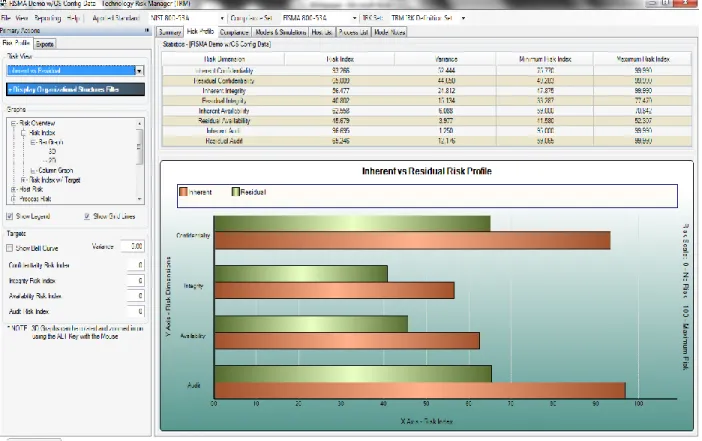Collapse the Risk Overview tree node

(13, 123)
